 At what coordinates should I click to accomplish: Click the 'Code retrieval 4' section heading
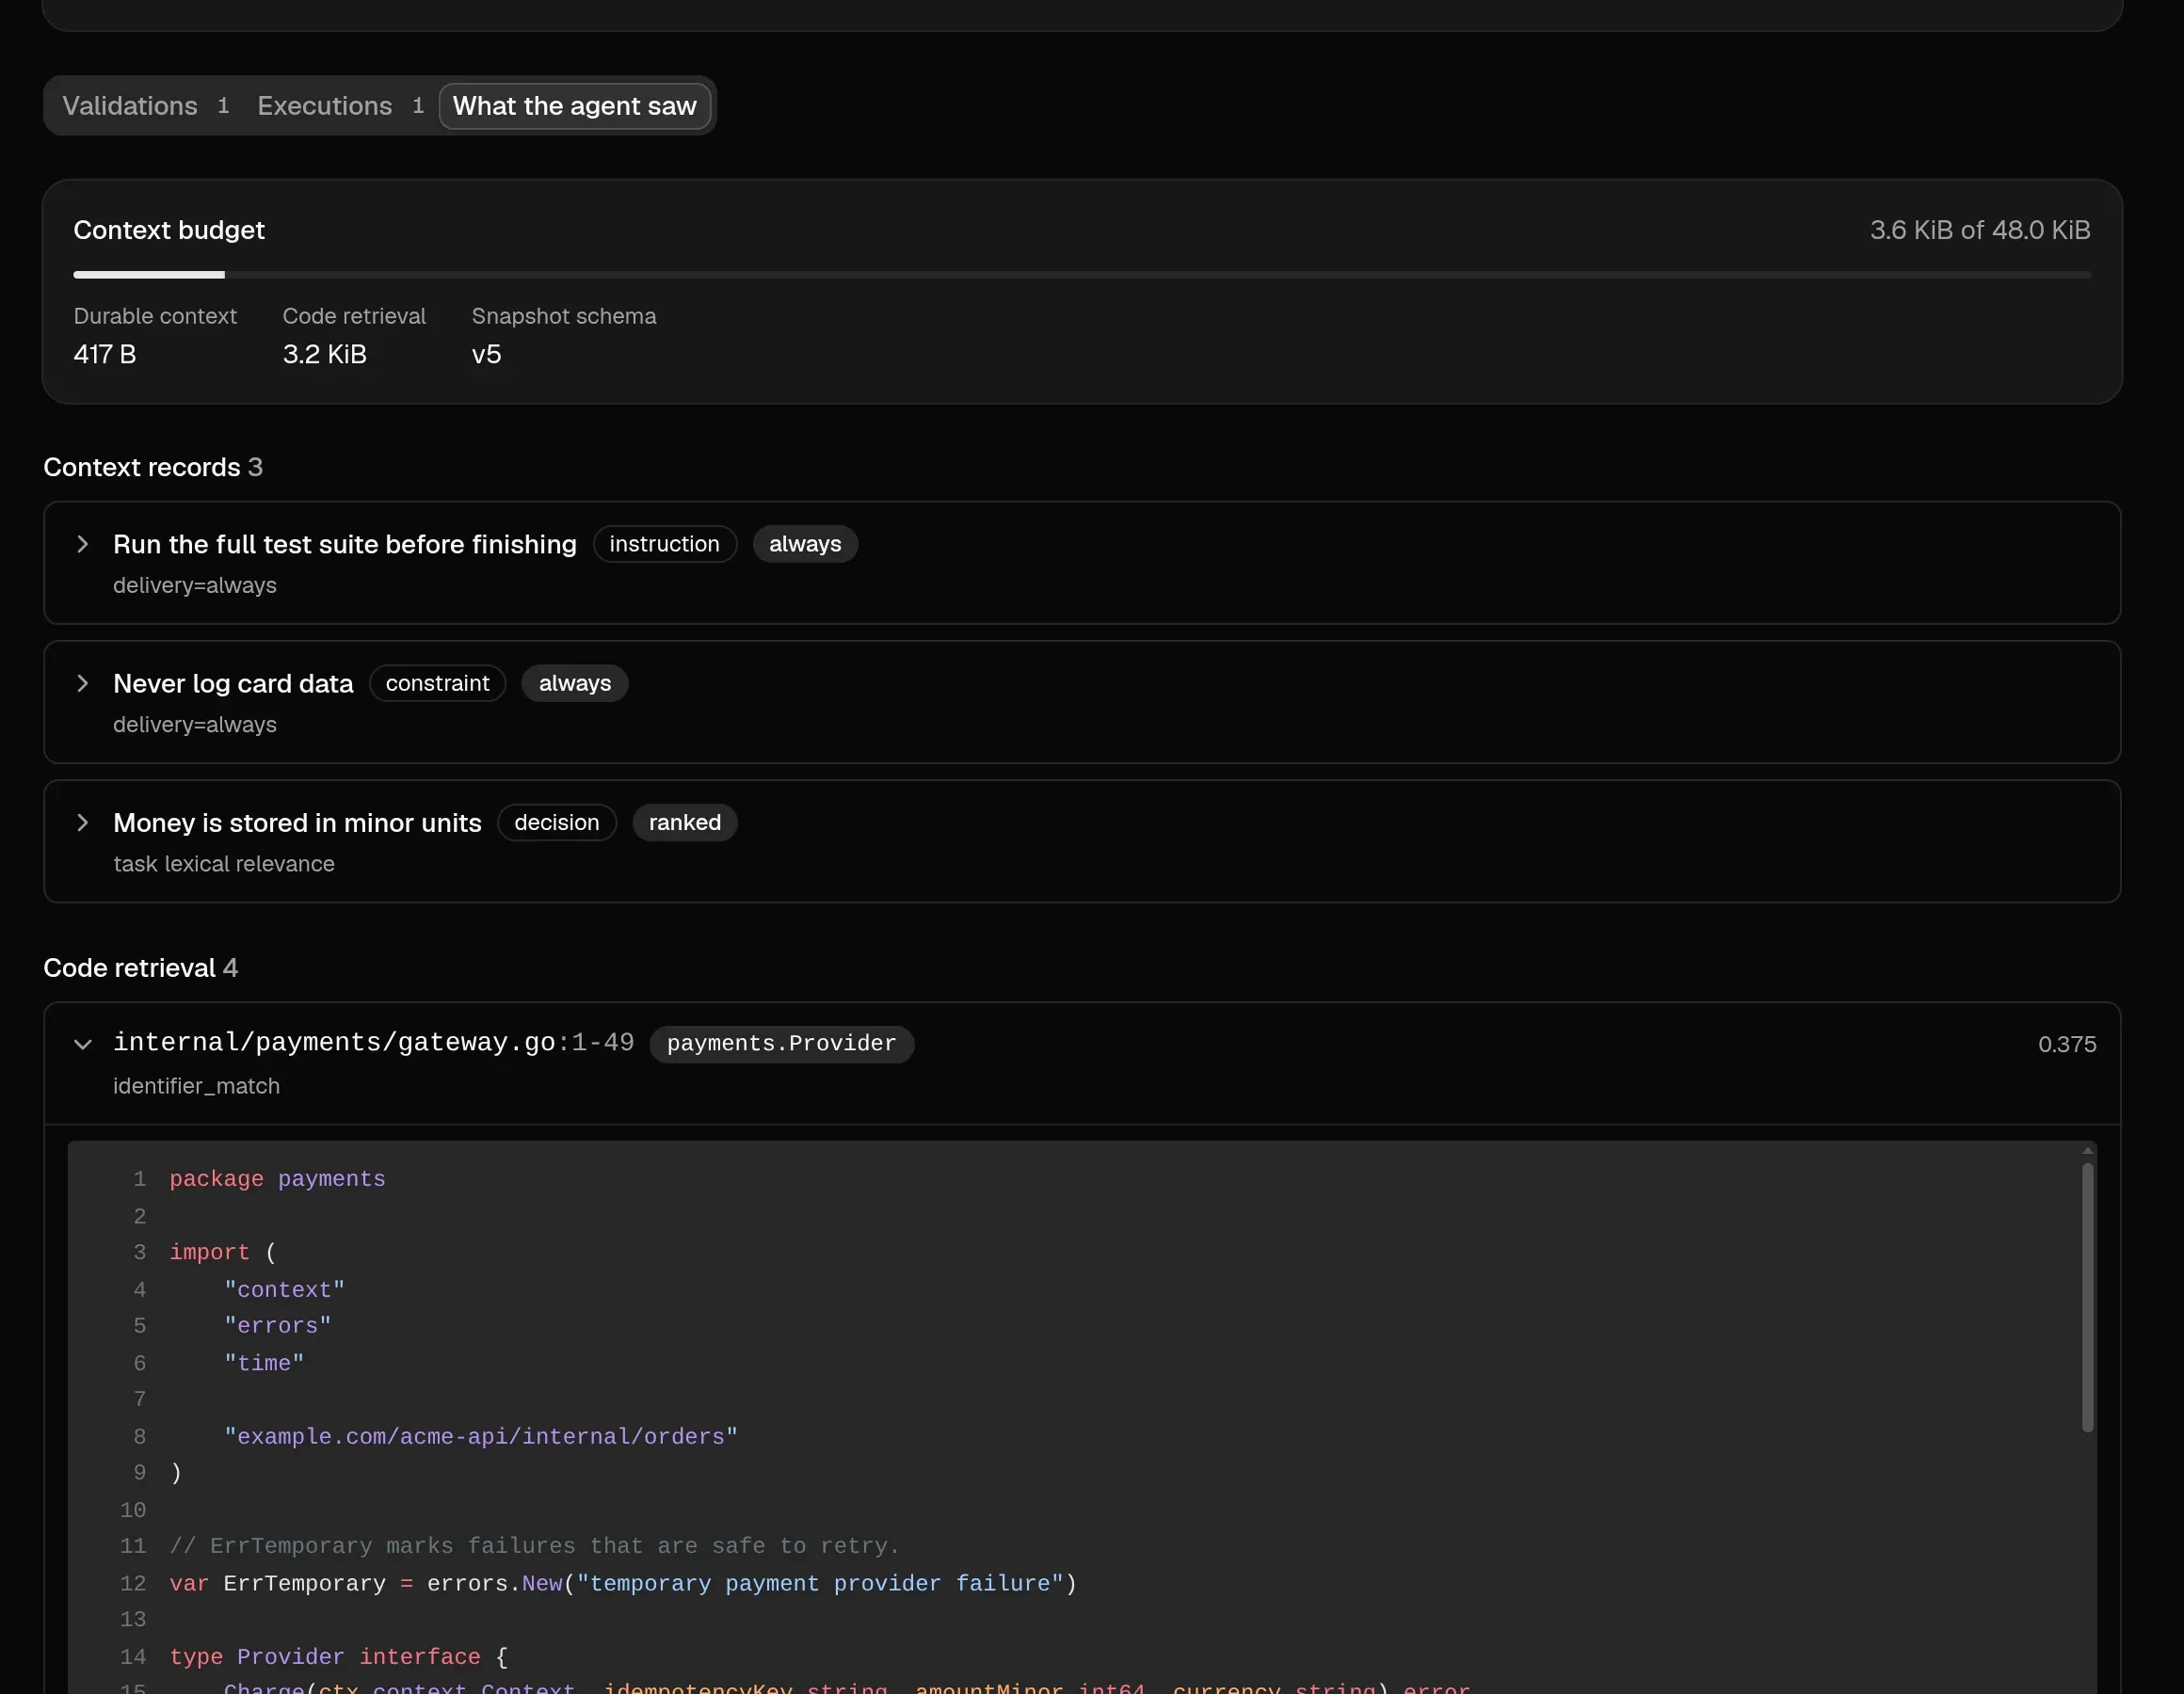(x=141, y=968)
